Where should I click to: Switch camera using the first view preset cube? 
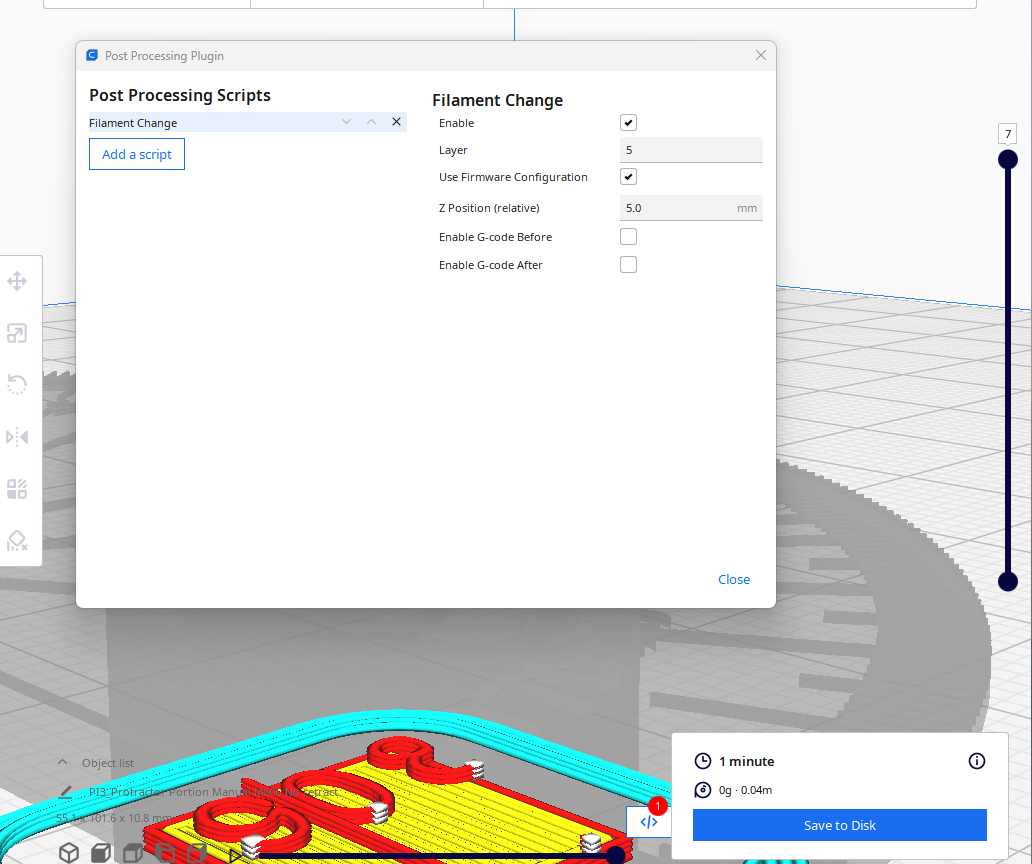click(68, 853)
